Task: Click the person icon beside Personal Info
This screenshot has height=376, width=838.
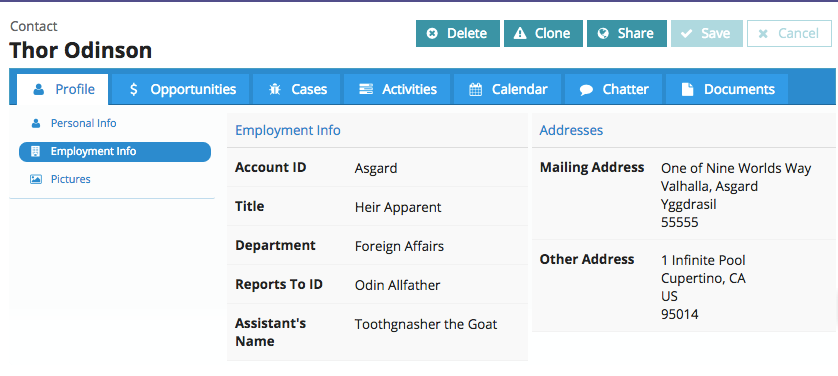Action: click(36, 123)
